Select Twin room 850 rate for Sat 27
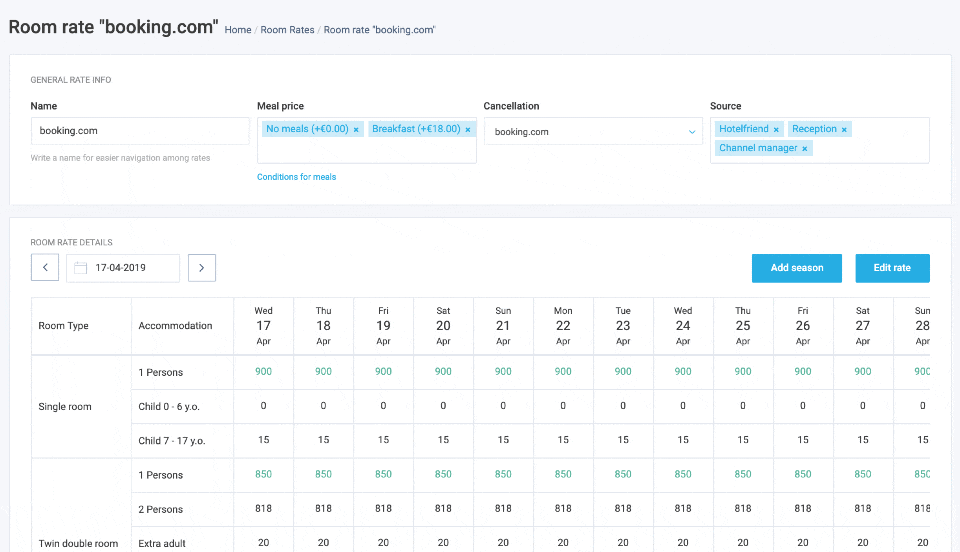This screenshot has width=960, height=552. click(x=863, y=474)
